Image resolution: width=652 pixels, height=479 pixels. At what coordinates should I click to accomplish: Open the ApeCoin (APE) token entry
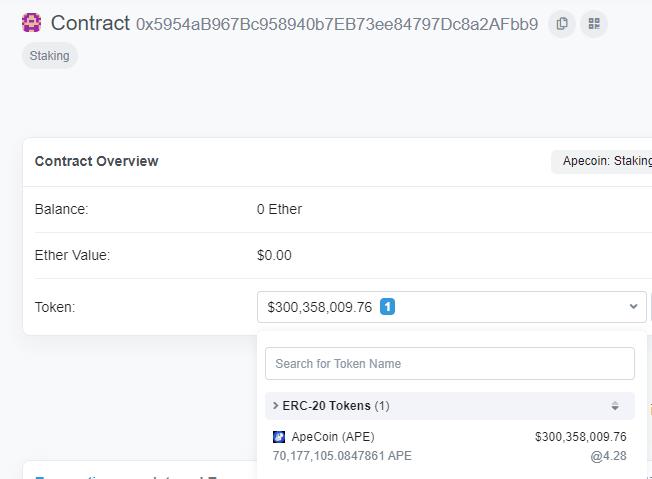[x=450, y=446]
